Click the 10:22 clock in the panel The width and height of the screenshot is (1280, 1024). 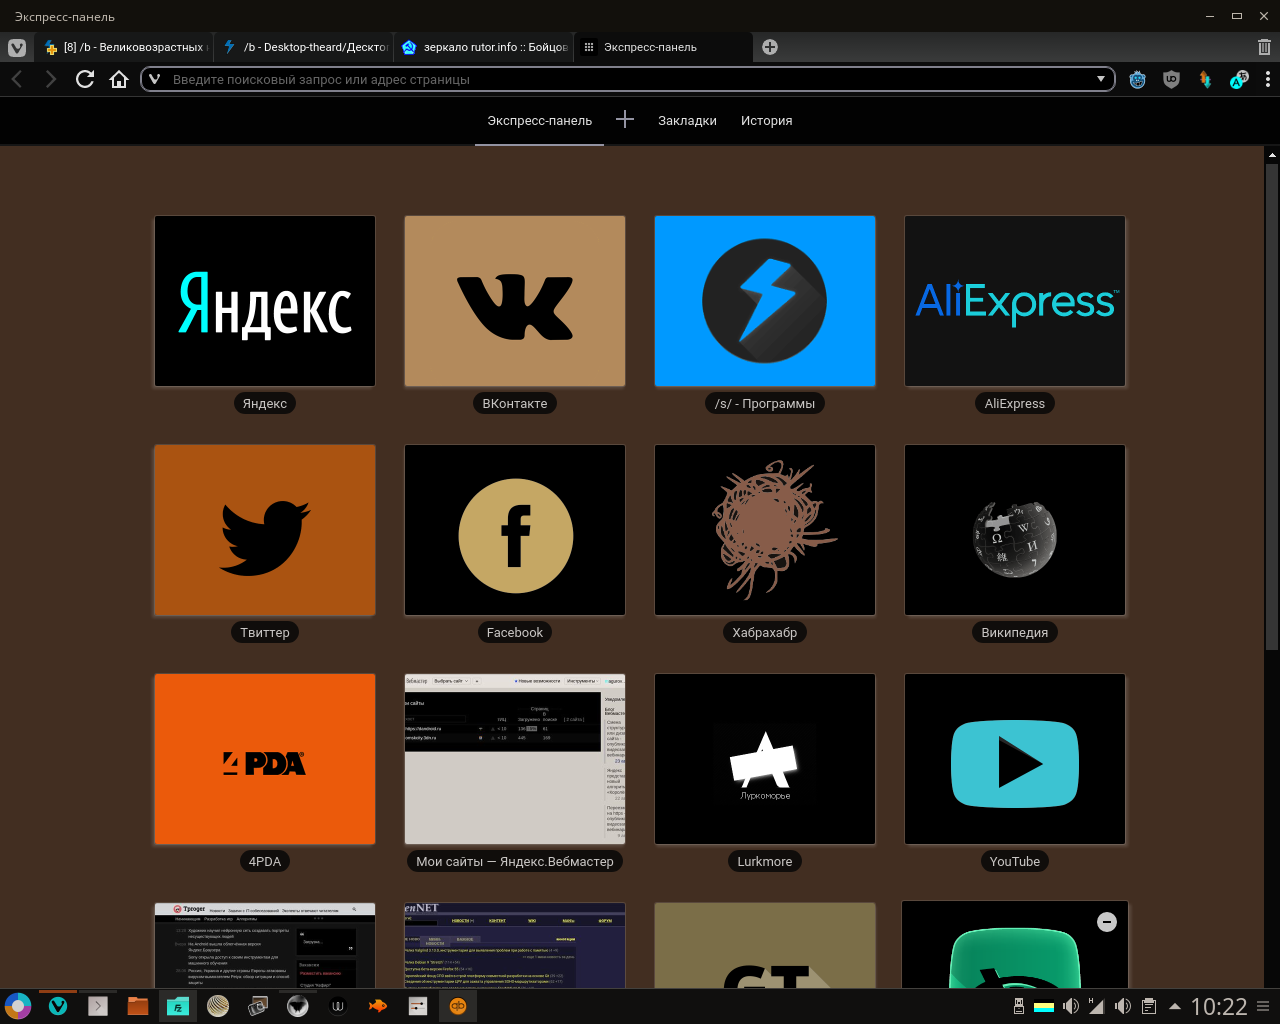(x=1219, y=1006)
